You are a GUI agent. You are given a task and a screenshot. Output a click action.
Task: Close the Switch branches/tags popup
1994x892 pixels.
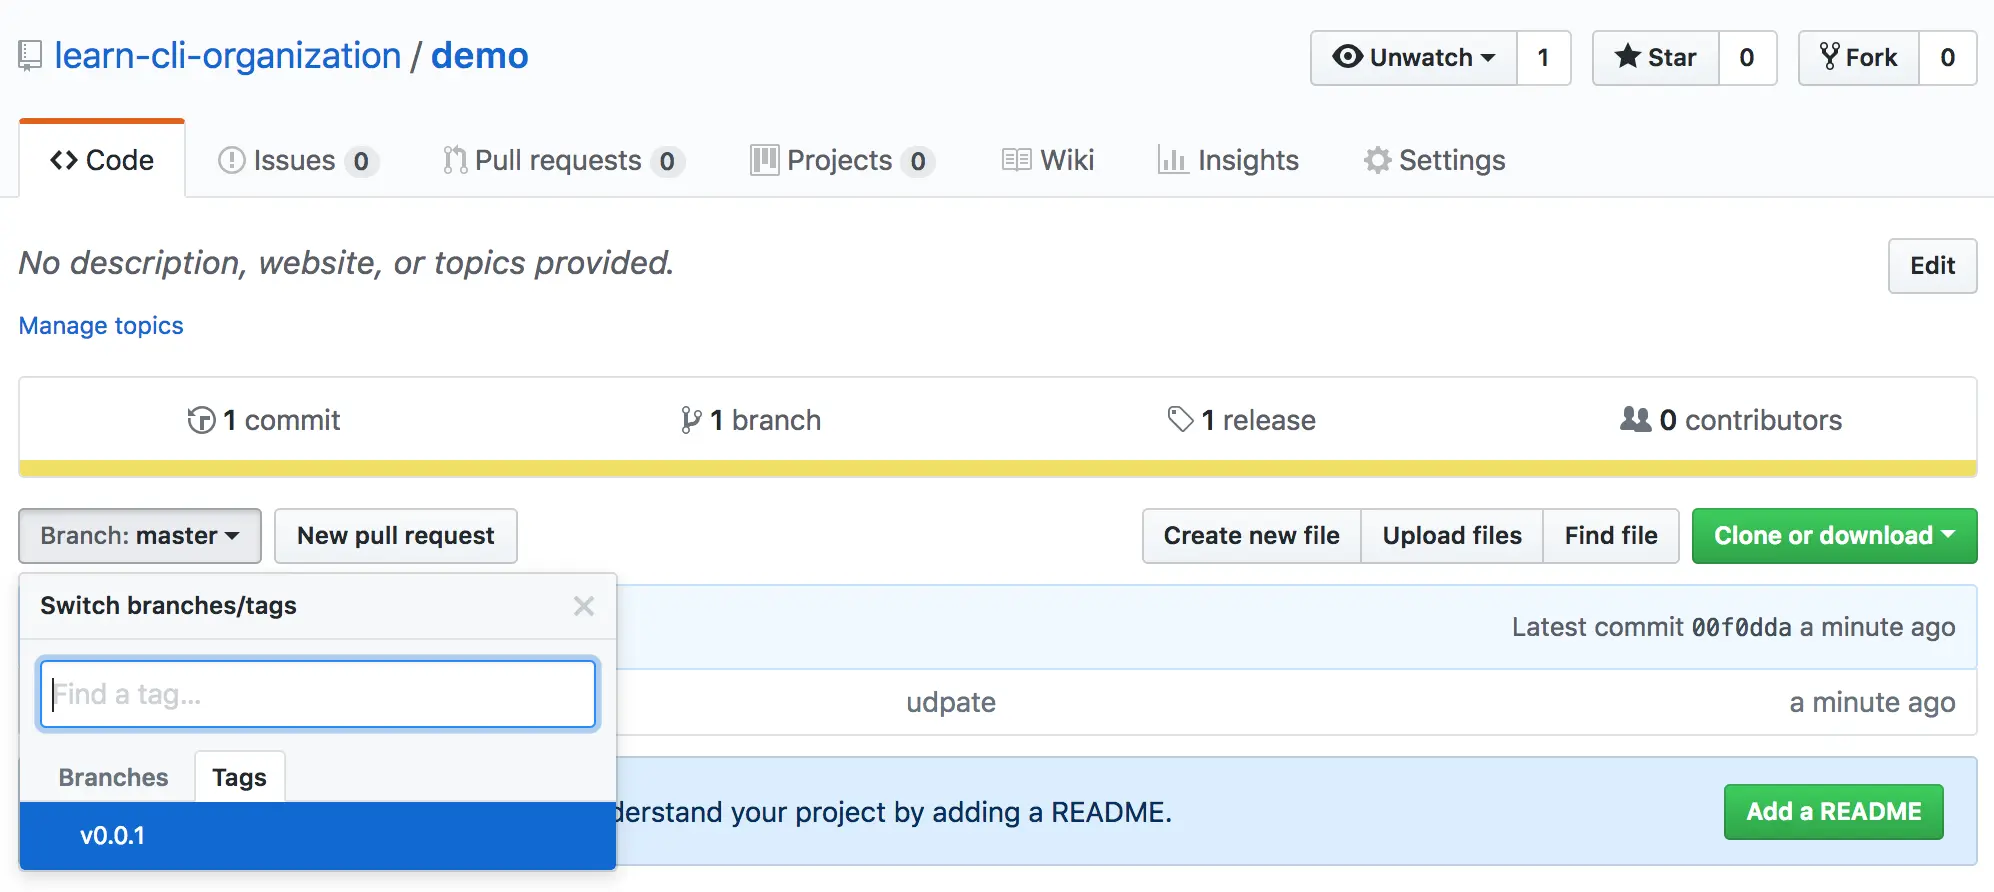(x=584, y=606)
